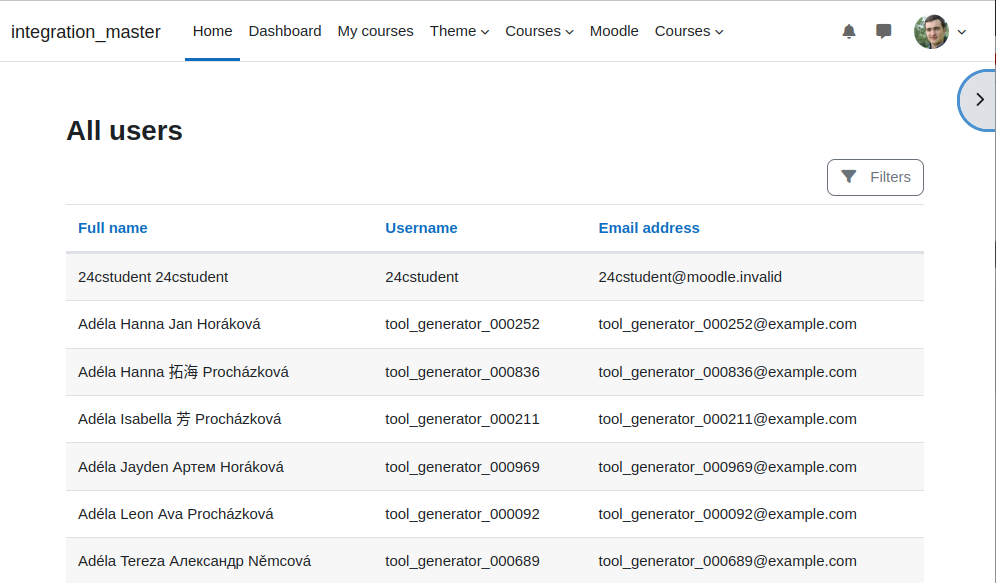Expand the Courses dropdown after Moodle
This screenshot has width=996, height=583.
(x=689, y=31)
